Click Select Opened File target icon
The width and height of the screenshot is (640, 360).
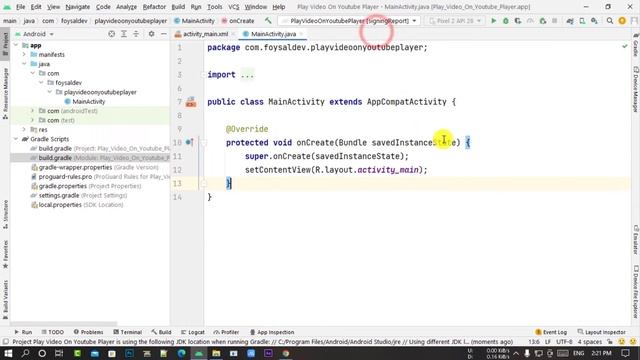(x=111, y=34)
